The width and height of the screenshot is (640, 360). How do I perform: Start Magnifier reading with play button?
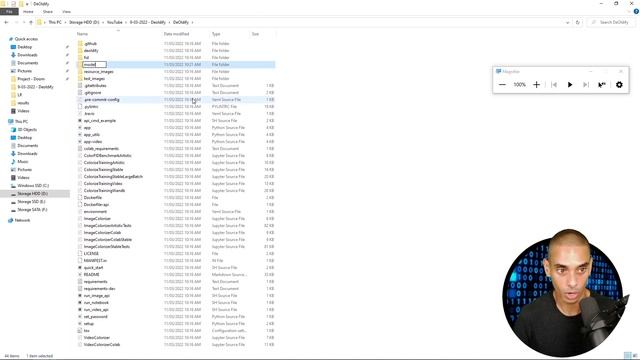(x=570, y=84)
